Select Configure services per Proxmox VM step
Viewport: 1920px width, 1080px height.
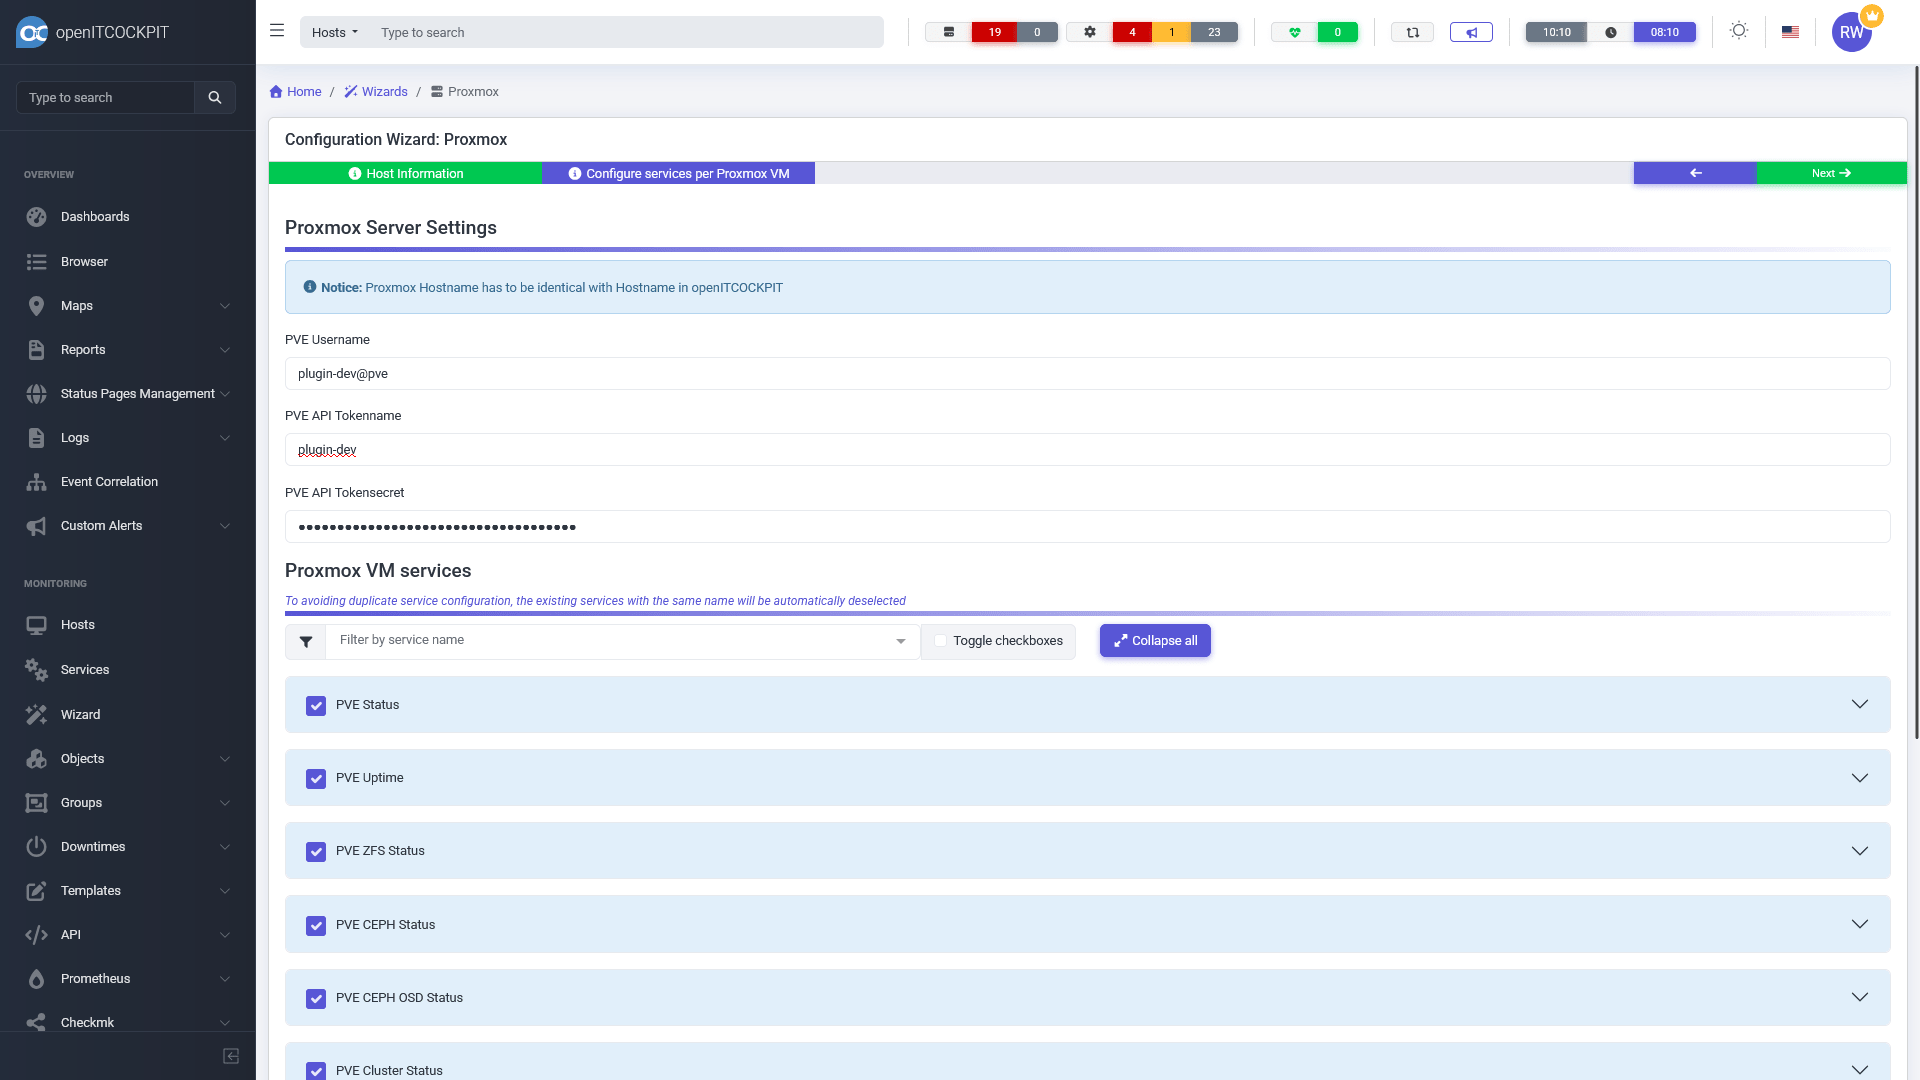(x=678, y=173)
